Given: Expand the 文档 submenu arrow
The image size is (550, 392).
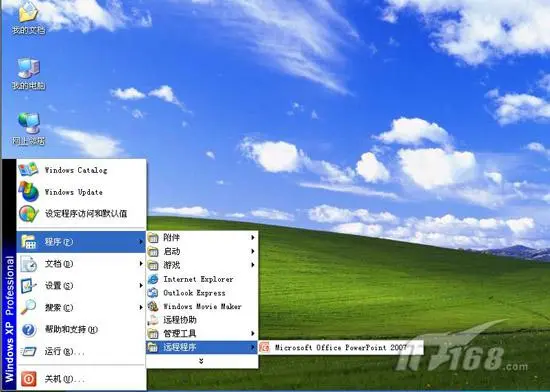Looking at the screenshot, I should pyautogui.click(x=141, y=264).
